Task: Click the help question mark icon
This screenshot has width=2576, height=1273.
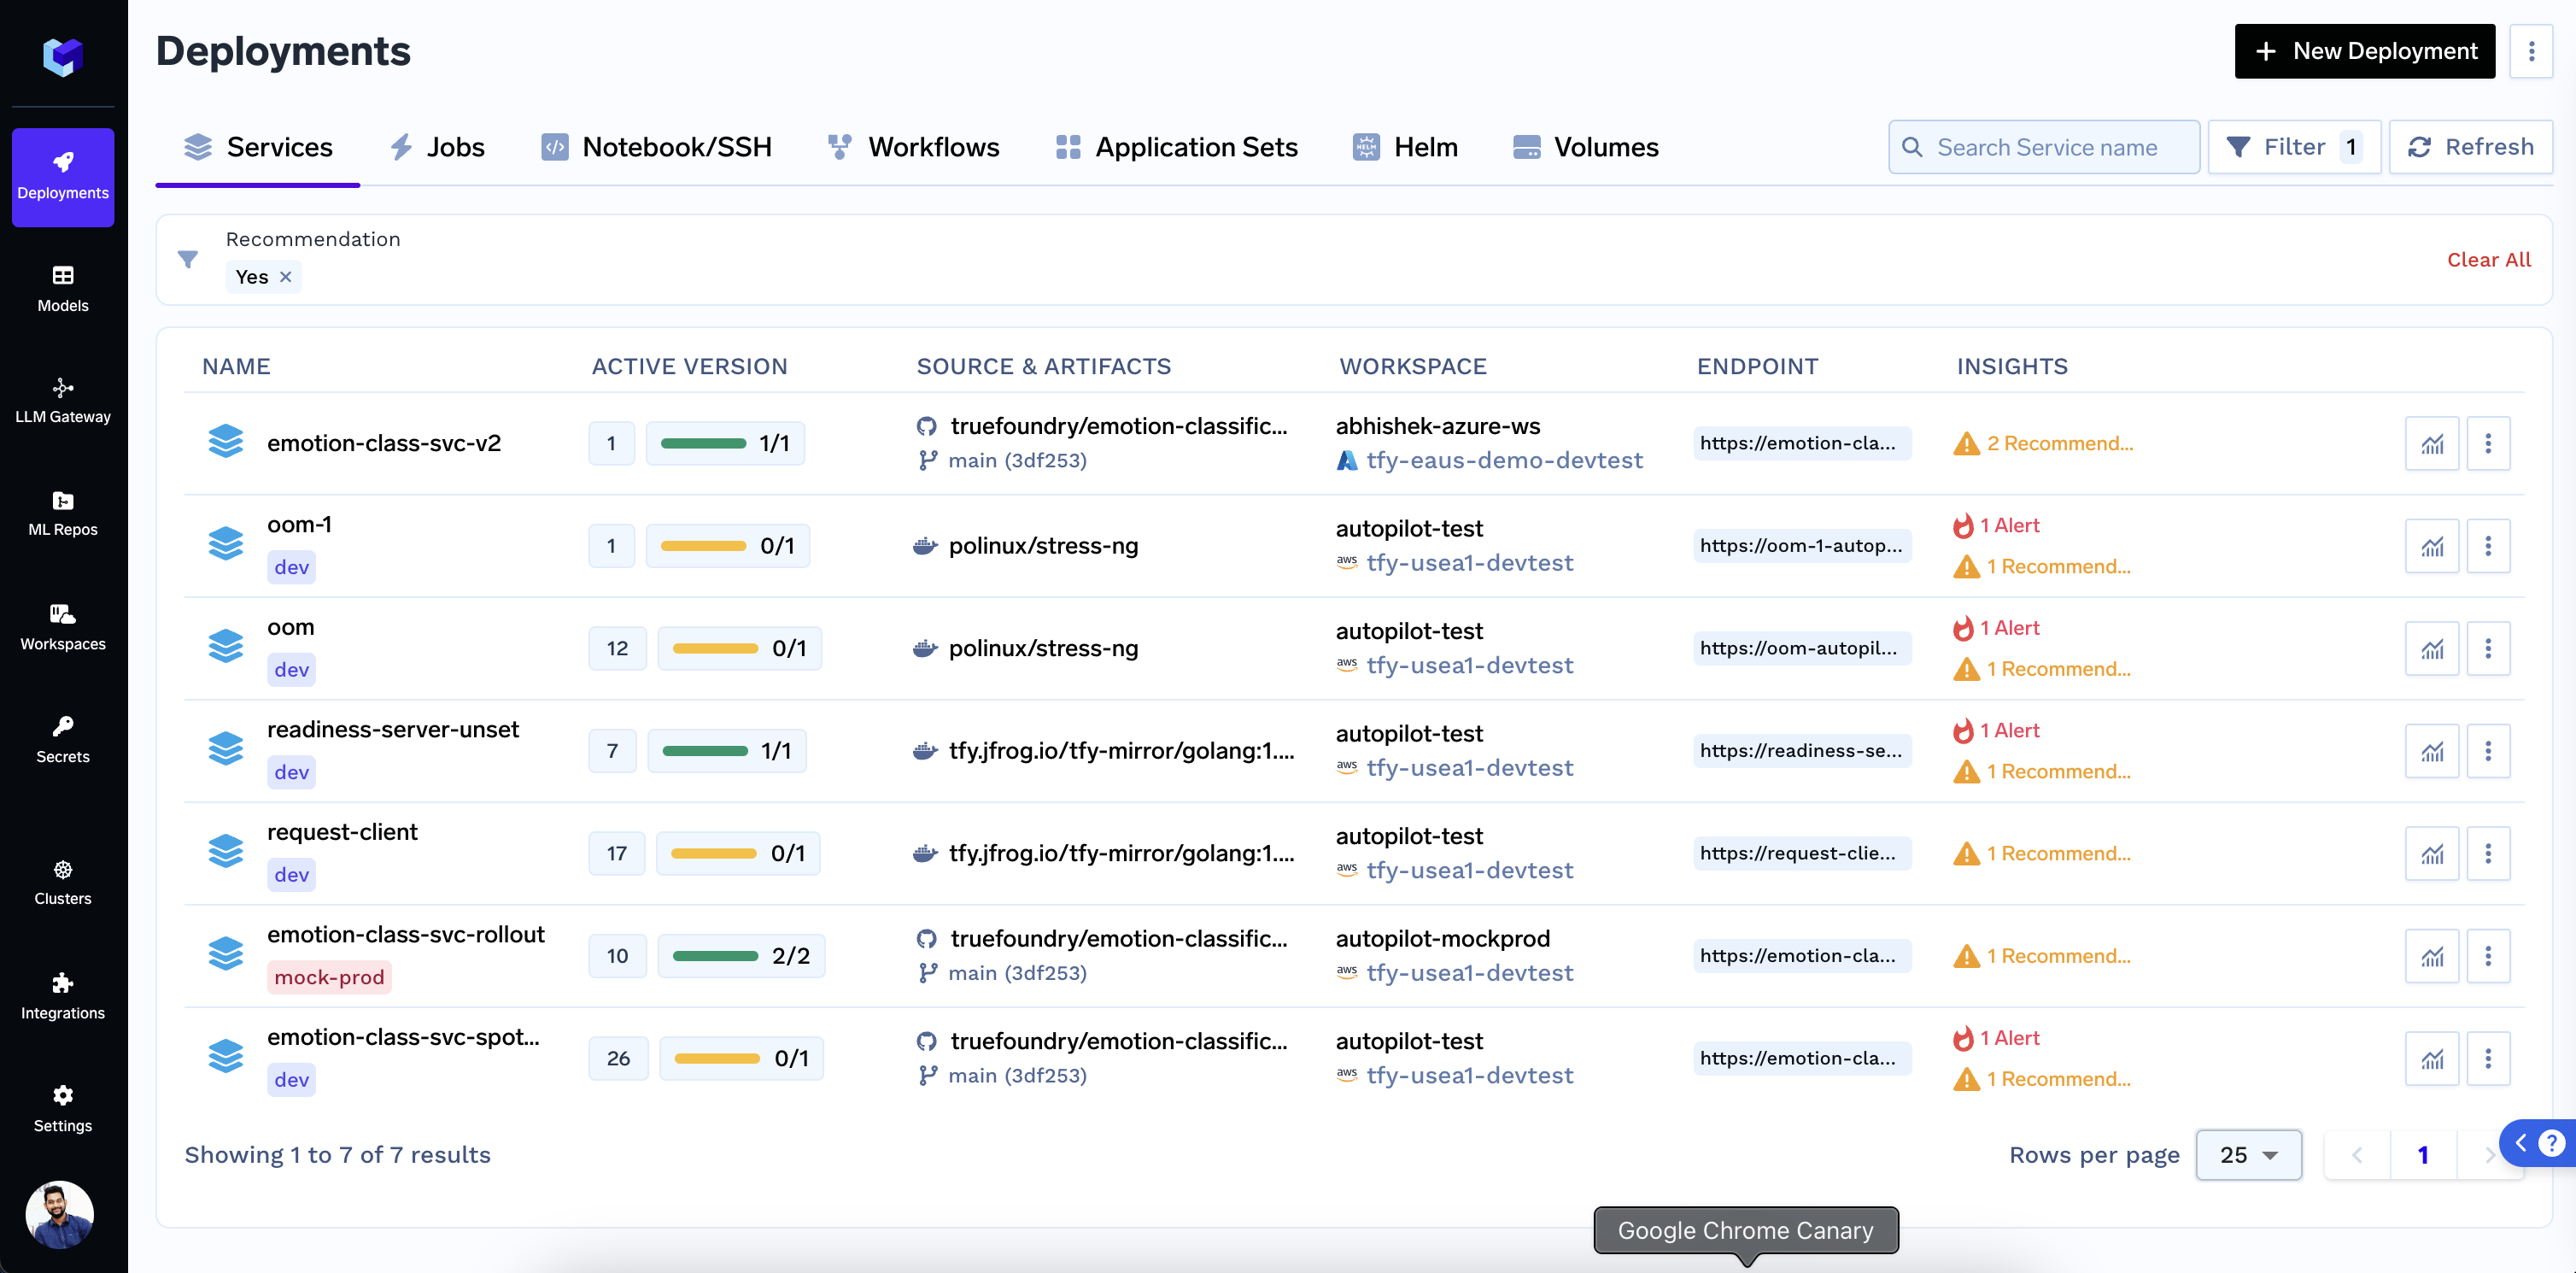Action: click(2550, 1142)
